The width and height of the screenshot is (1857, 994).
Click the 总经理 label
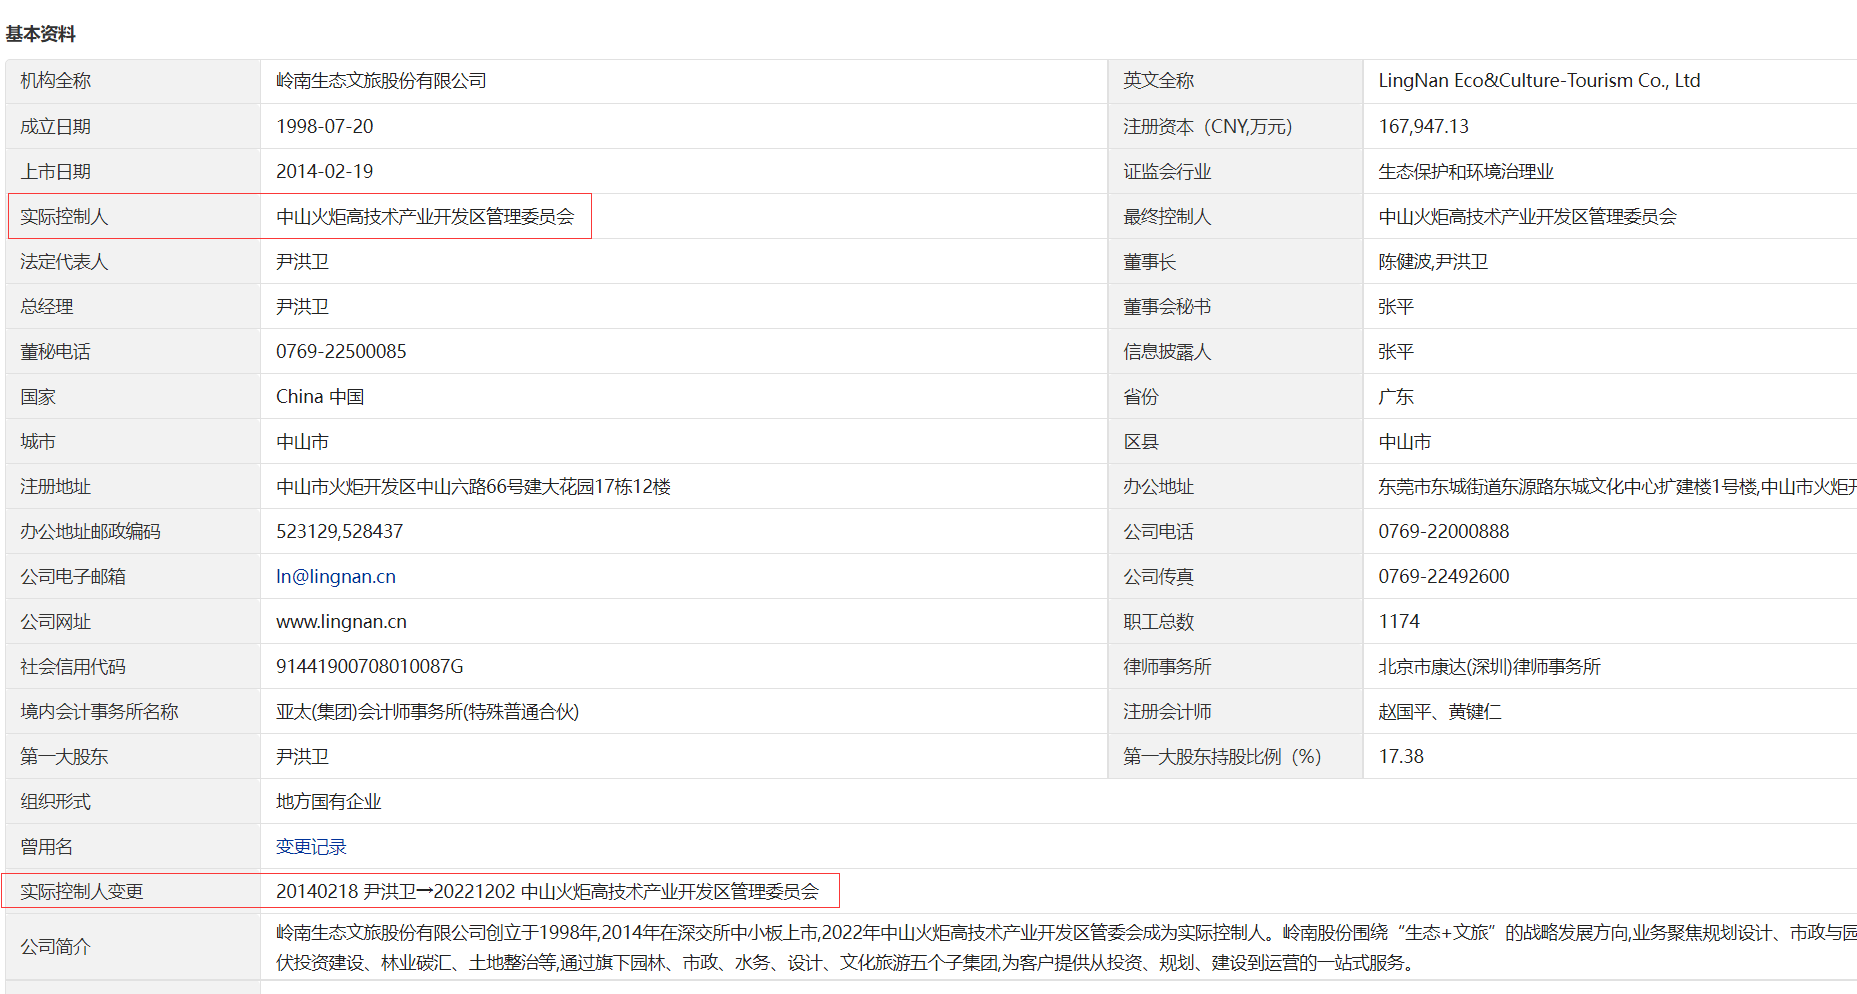tap(47, 307)
